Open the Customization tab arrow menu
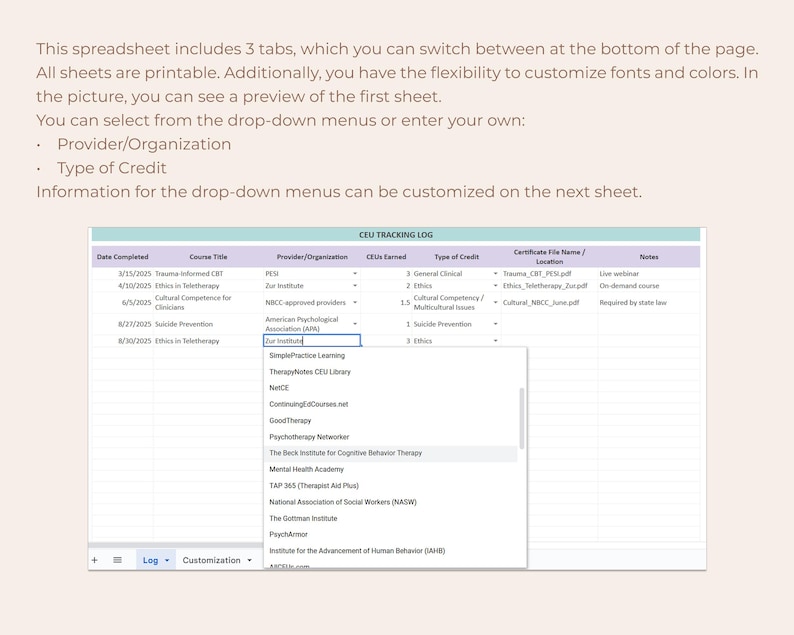Viewport: 794px width, 635px height. point(250,561)
